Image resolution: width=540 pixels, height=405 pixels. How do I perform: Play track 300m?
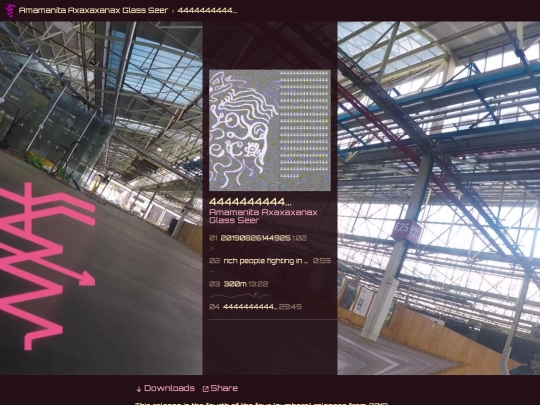235,284
